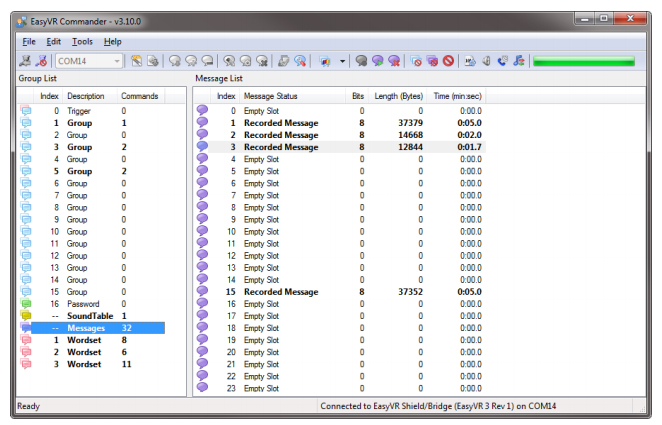662x425 pixels.
Task: Click the Add Command speech bubble icon
Action: click(175, 61)
